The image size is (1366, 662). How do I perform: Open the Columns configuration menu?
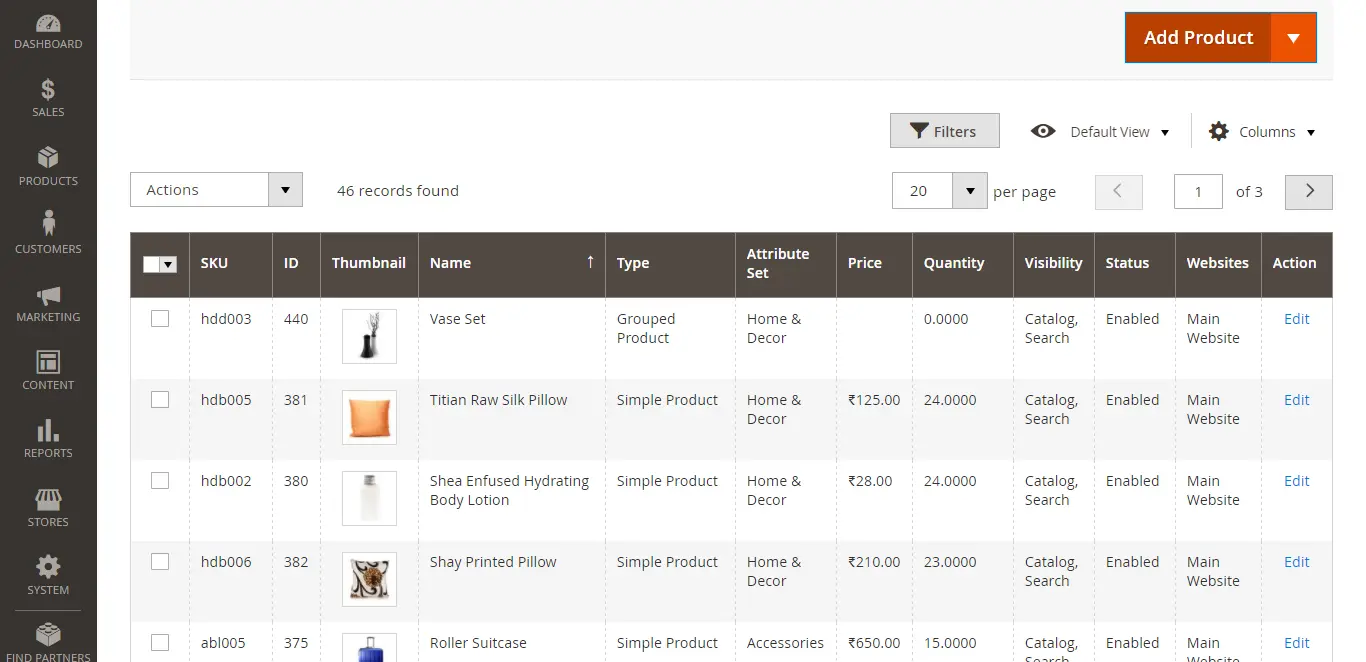tap(1261, 131)
